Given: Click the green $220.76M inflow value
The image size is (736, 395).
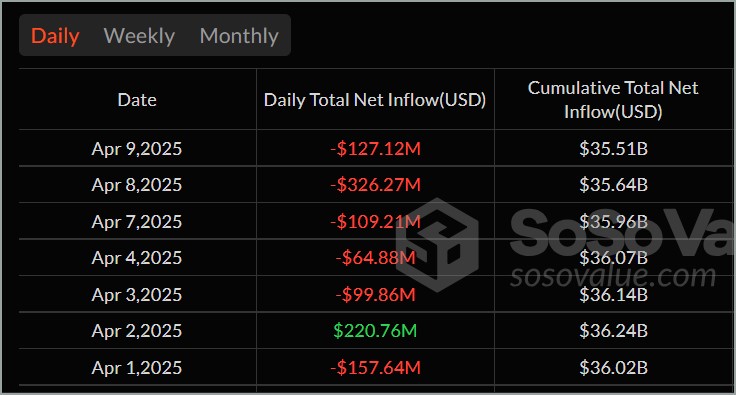Looking at the screenshot, I should tap(375, 331).
